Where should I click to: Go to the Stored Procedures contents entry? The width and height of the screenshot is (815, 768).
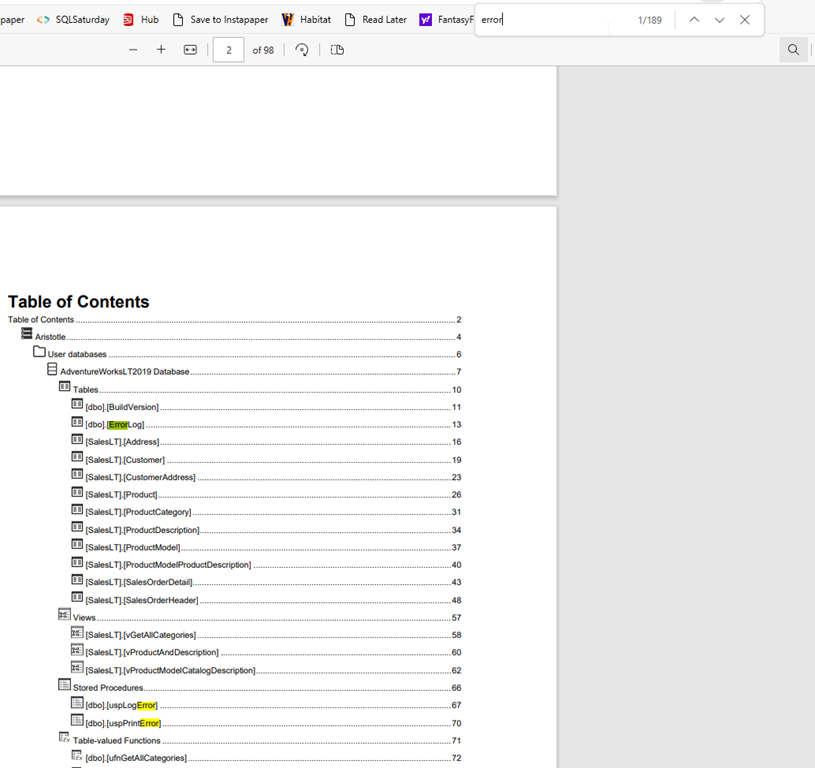pos(107,688)
